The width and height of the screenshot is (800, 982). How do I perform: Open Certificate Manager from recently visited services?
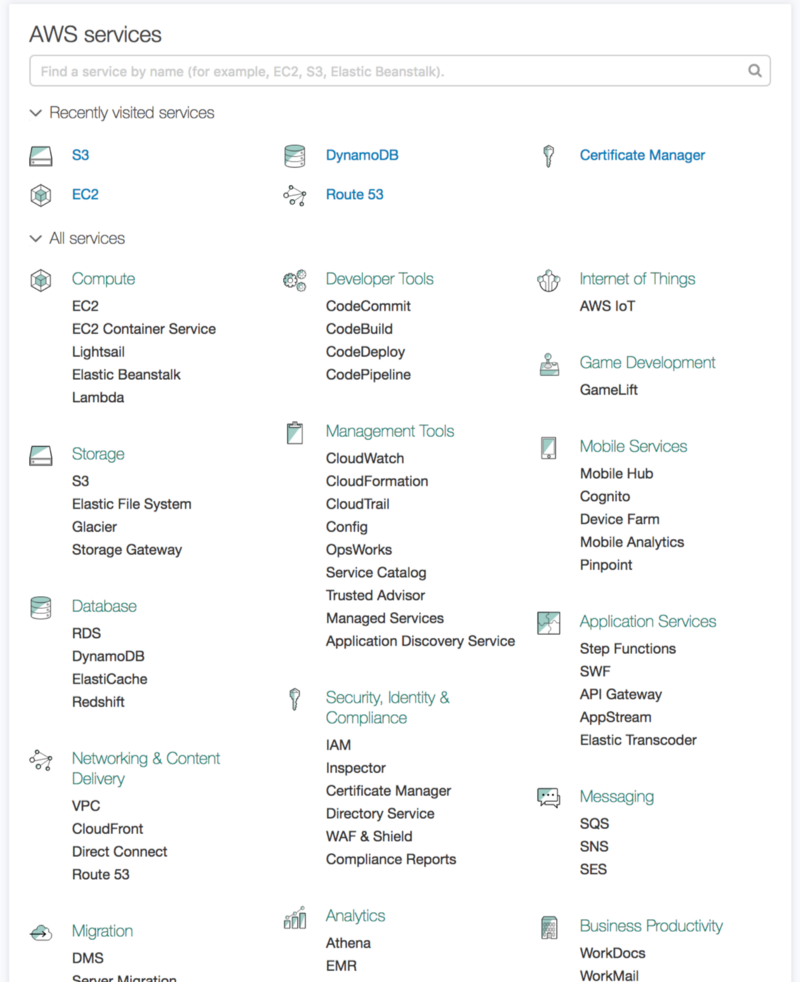pyautogui.click(x=642, y=155)
